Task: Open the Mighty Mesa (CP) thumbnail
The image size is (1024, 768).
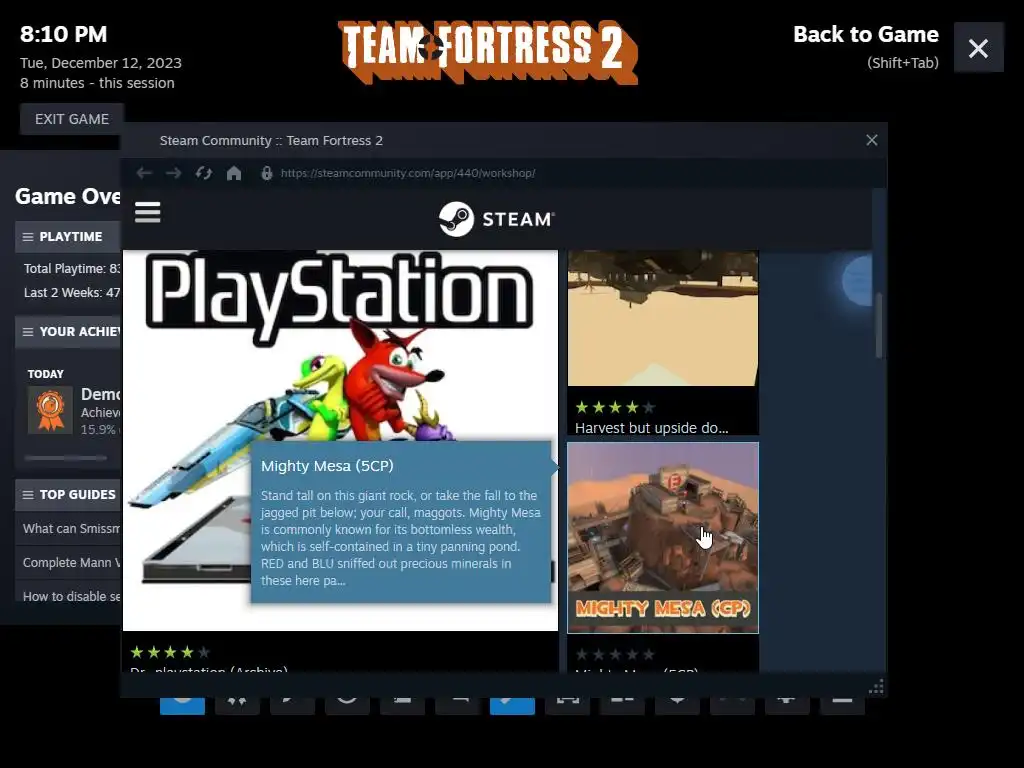Action: point(663,537)
